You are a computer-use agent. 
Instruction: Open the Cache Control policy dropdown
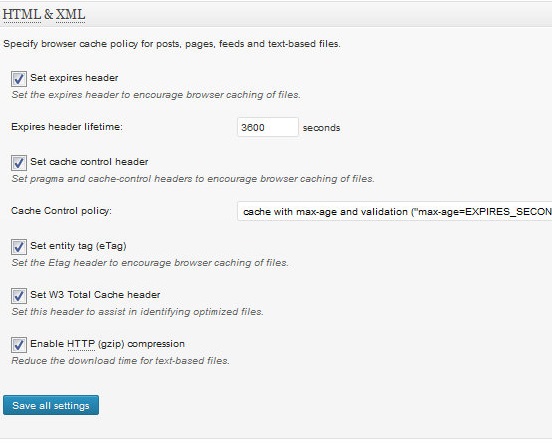click(x=395, y=211)
